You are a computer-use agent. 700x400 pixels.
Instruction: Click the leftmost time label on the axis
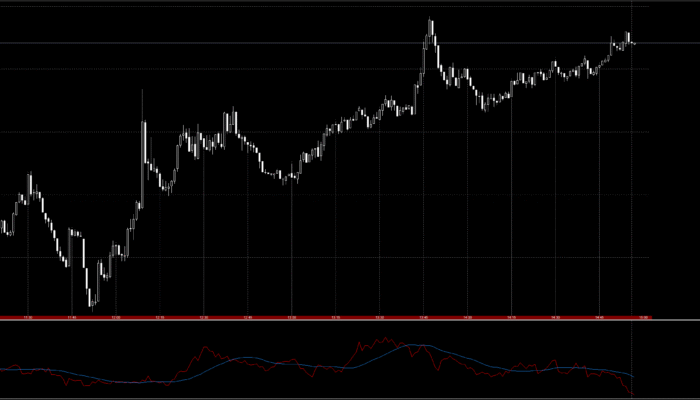coord(28,318)
